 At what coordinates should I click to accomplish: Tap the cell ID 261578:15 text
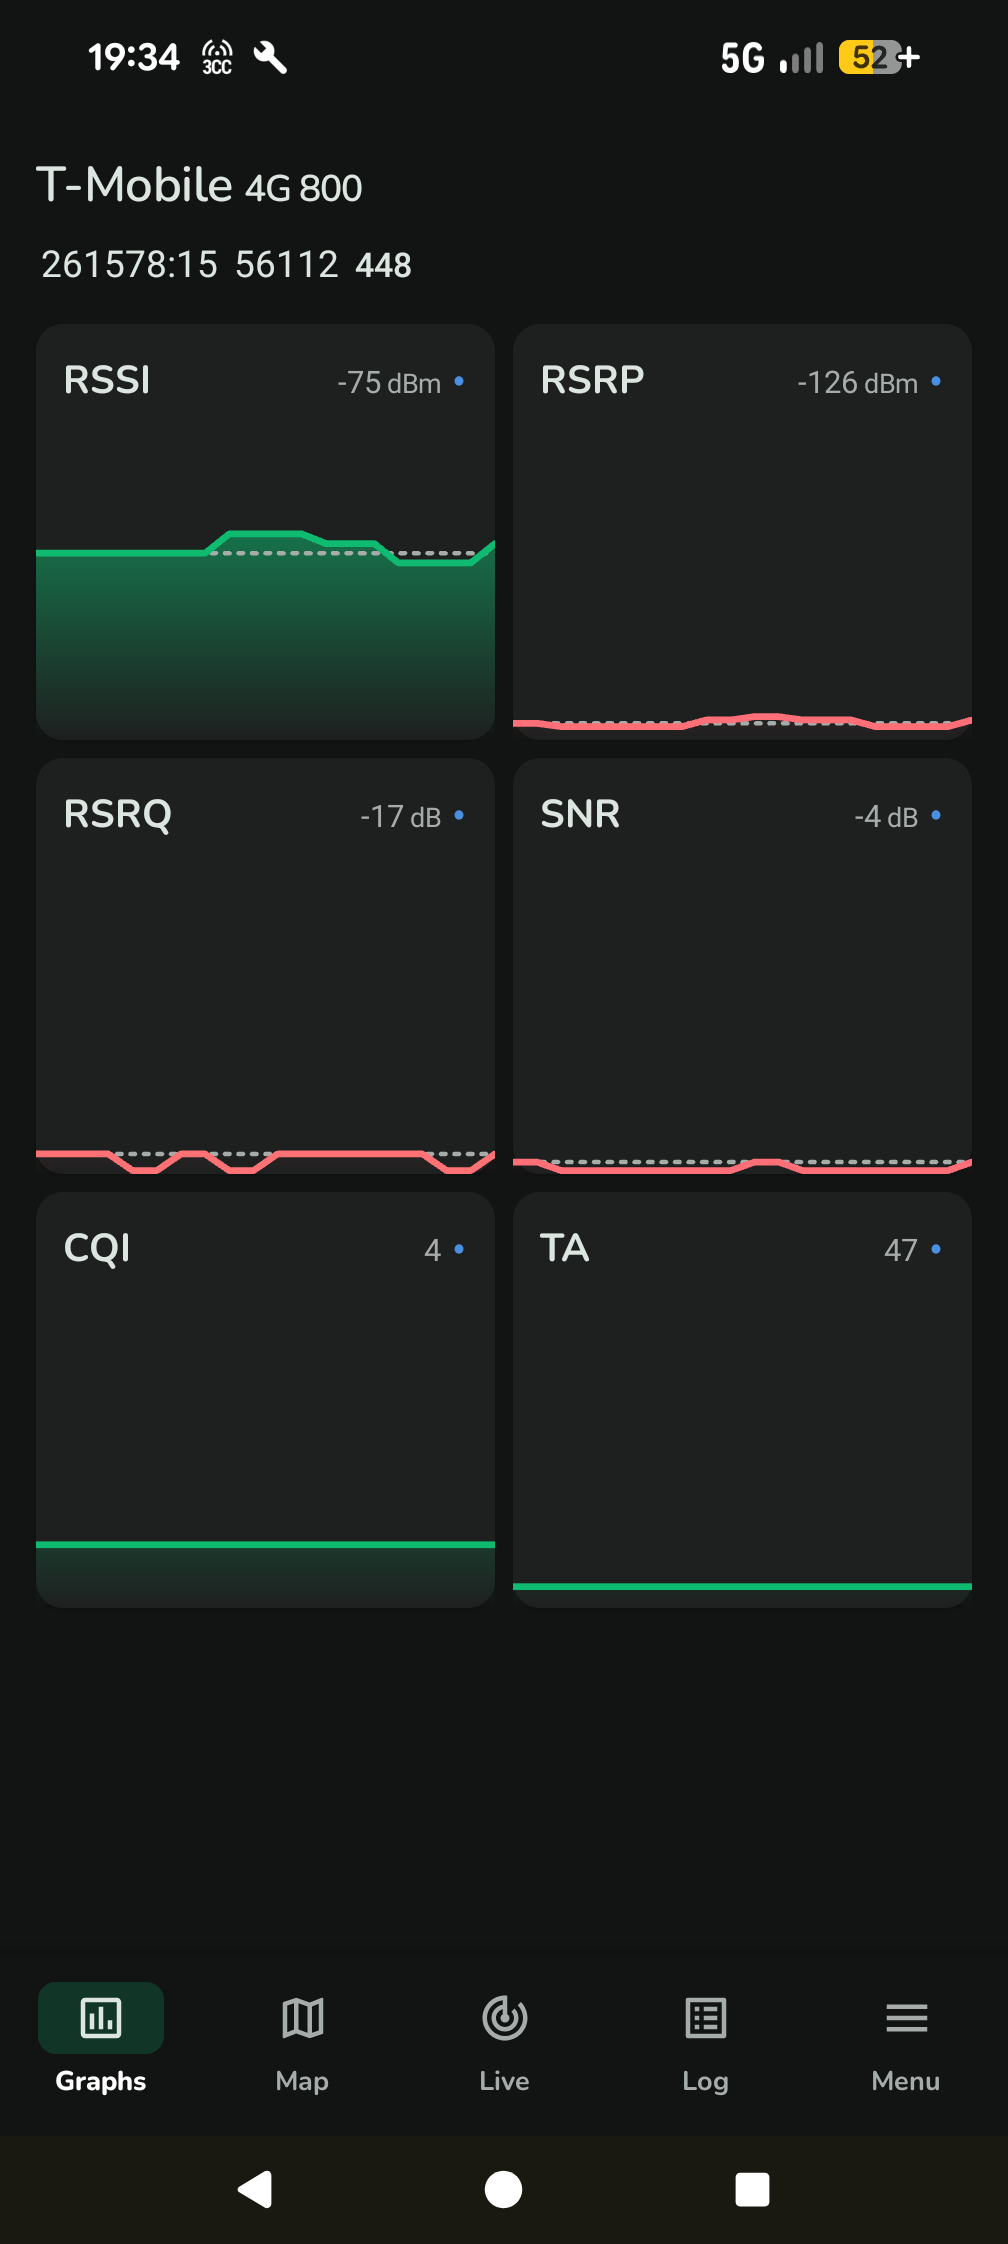tap(129, 265)
